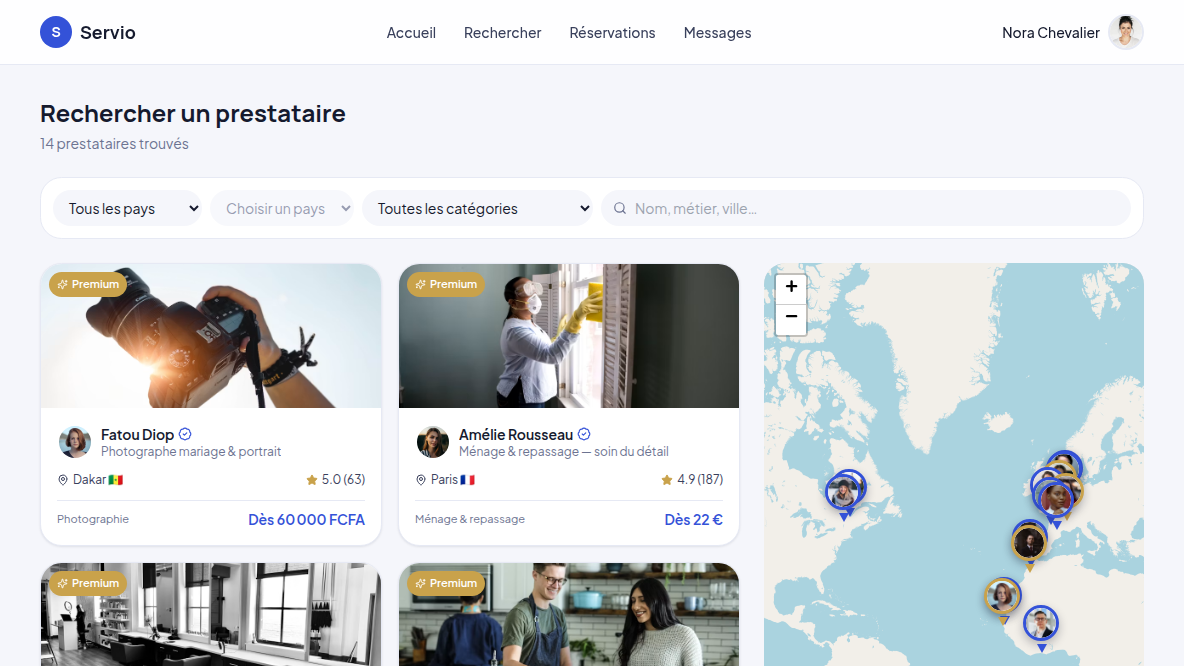The width and height of the screenshot is (1184, 666).
Task: Open the camera photo of Fatou Diop's card
Action: pos(211,336)
